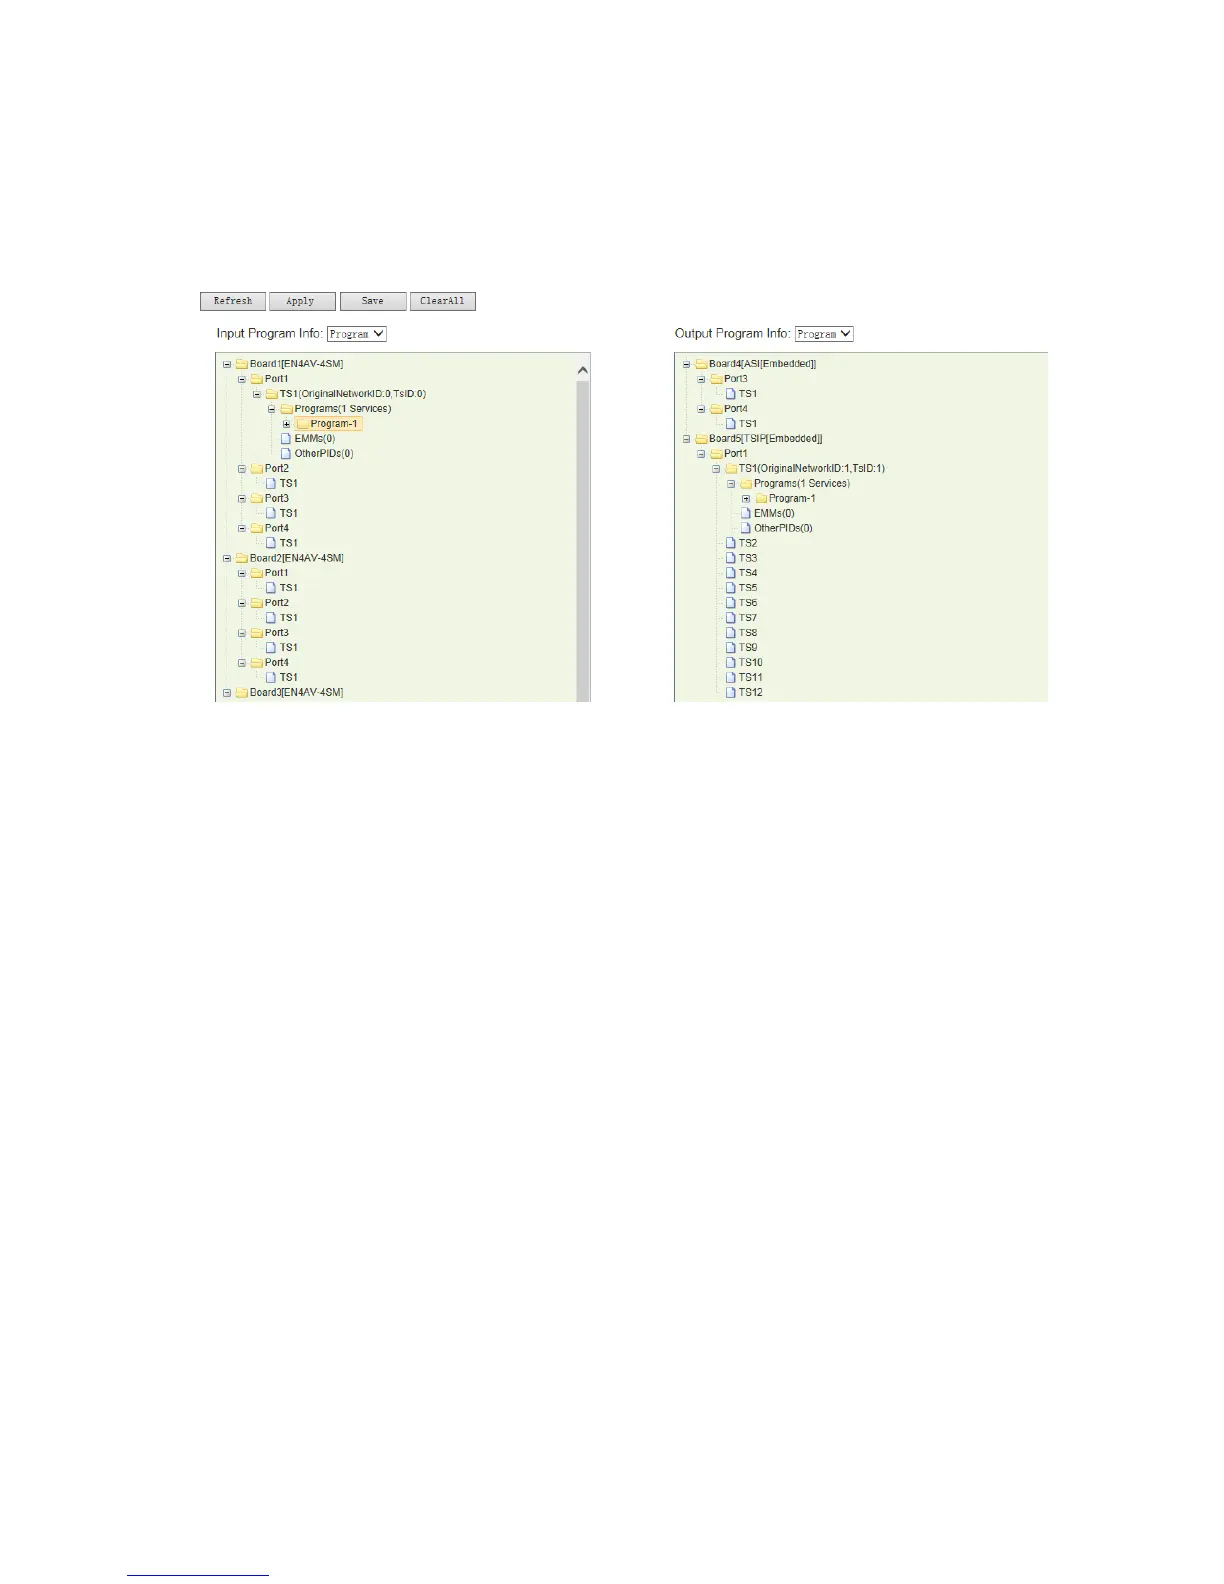
Task: Click folder icon of TS1(OriginalNetworkID:0,TsID:0)
Action: click(x=271, y=394)
